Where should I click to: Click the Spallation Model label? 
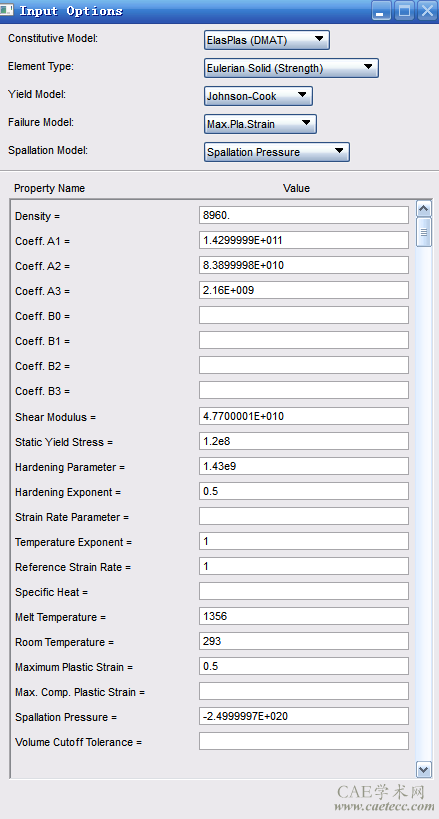[48, 150]
